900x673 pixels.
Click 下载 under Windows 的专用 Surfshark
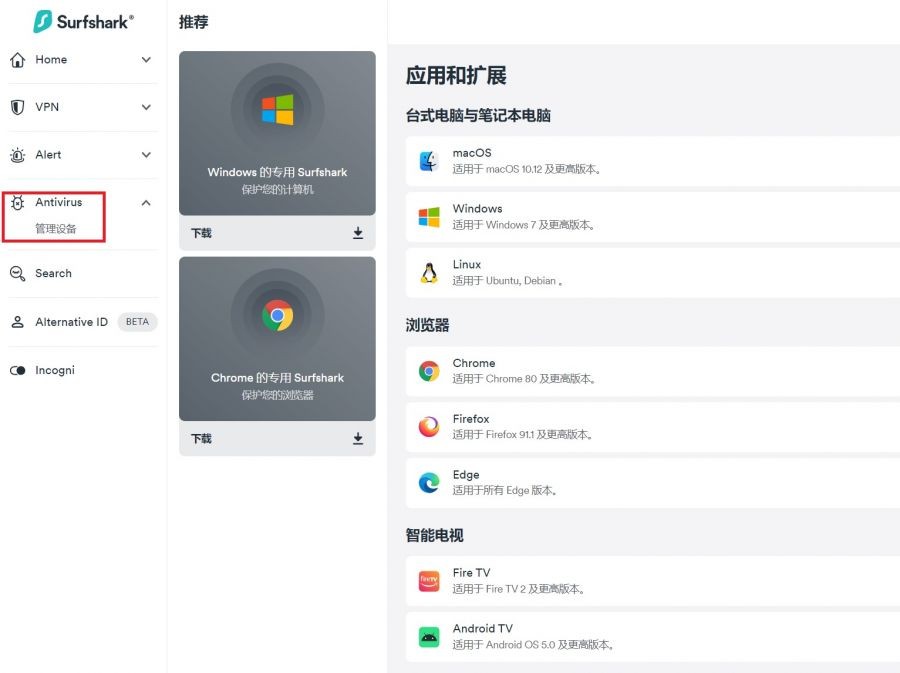[x=202, y=233]
